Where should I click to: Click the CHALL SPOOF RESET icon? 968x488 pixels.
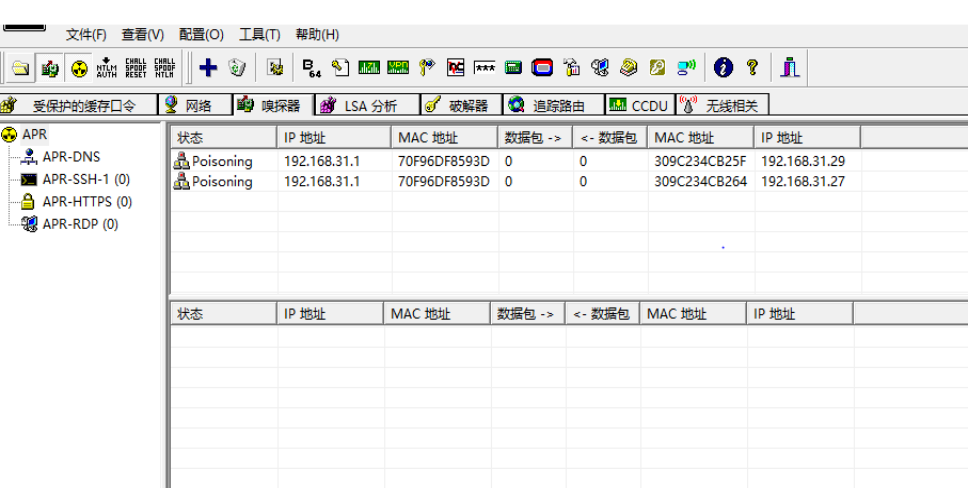click(x=136, y=67)
